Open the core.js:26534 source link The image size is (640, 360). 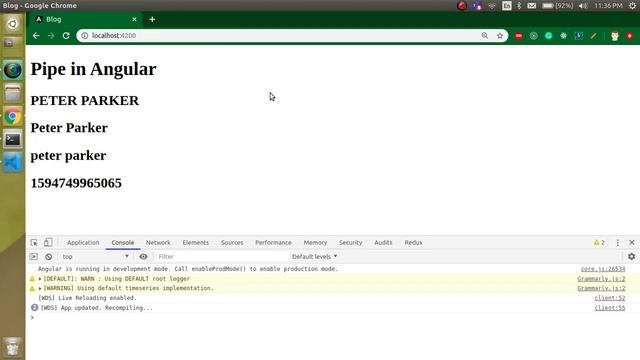[x=603, y=269]
